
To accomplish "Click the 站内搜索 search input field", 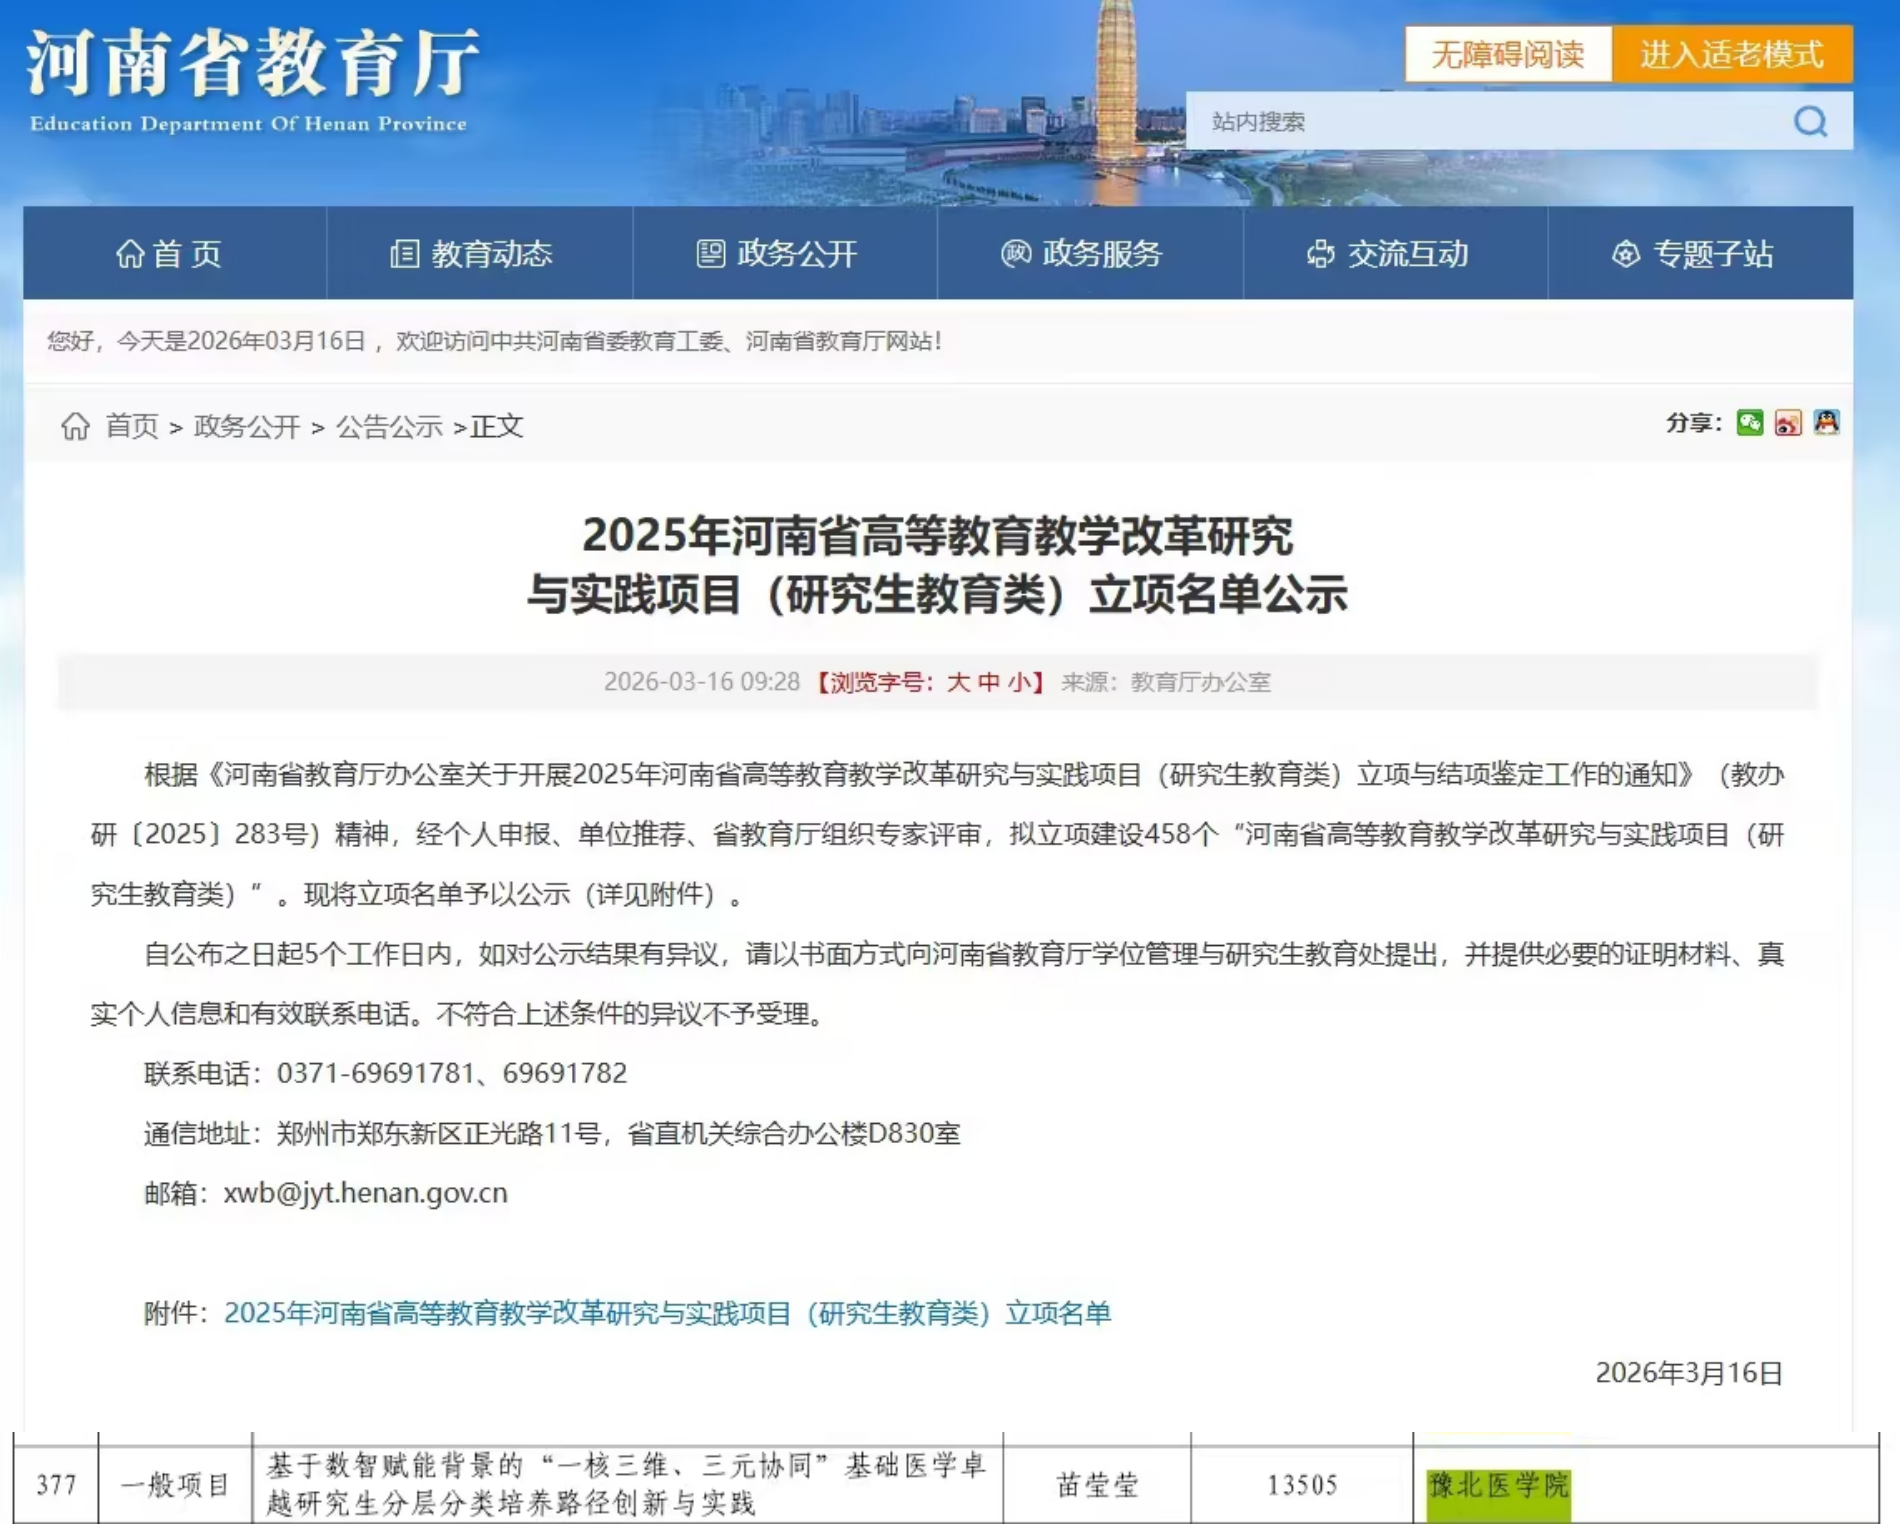I will [1490, 122].
